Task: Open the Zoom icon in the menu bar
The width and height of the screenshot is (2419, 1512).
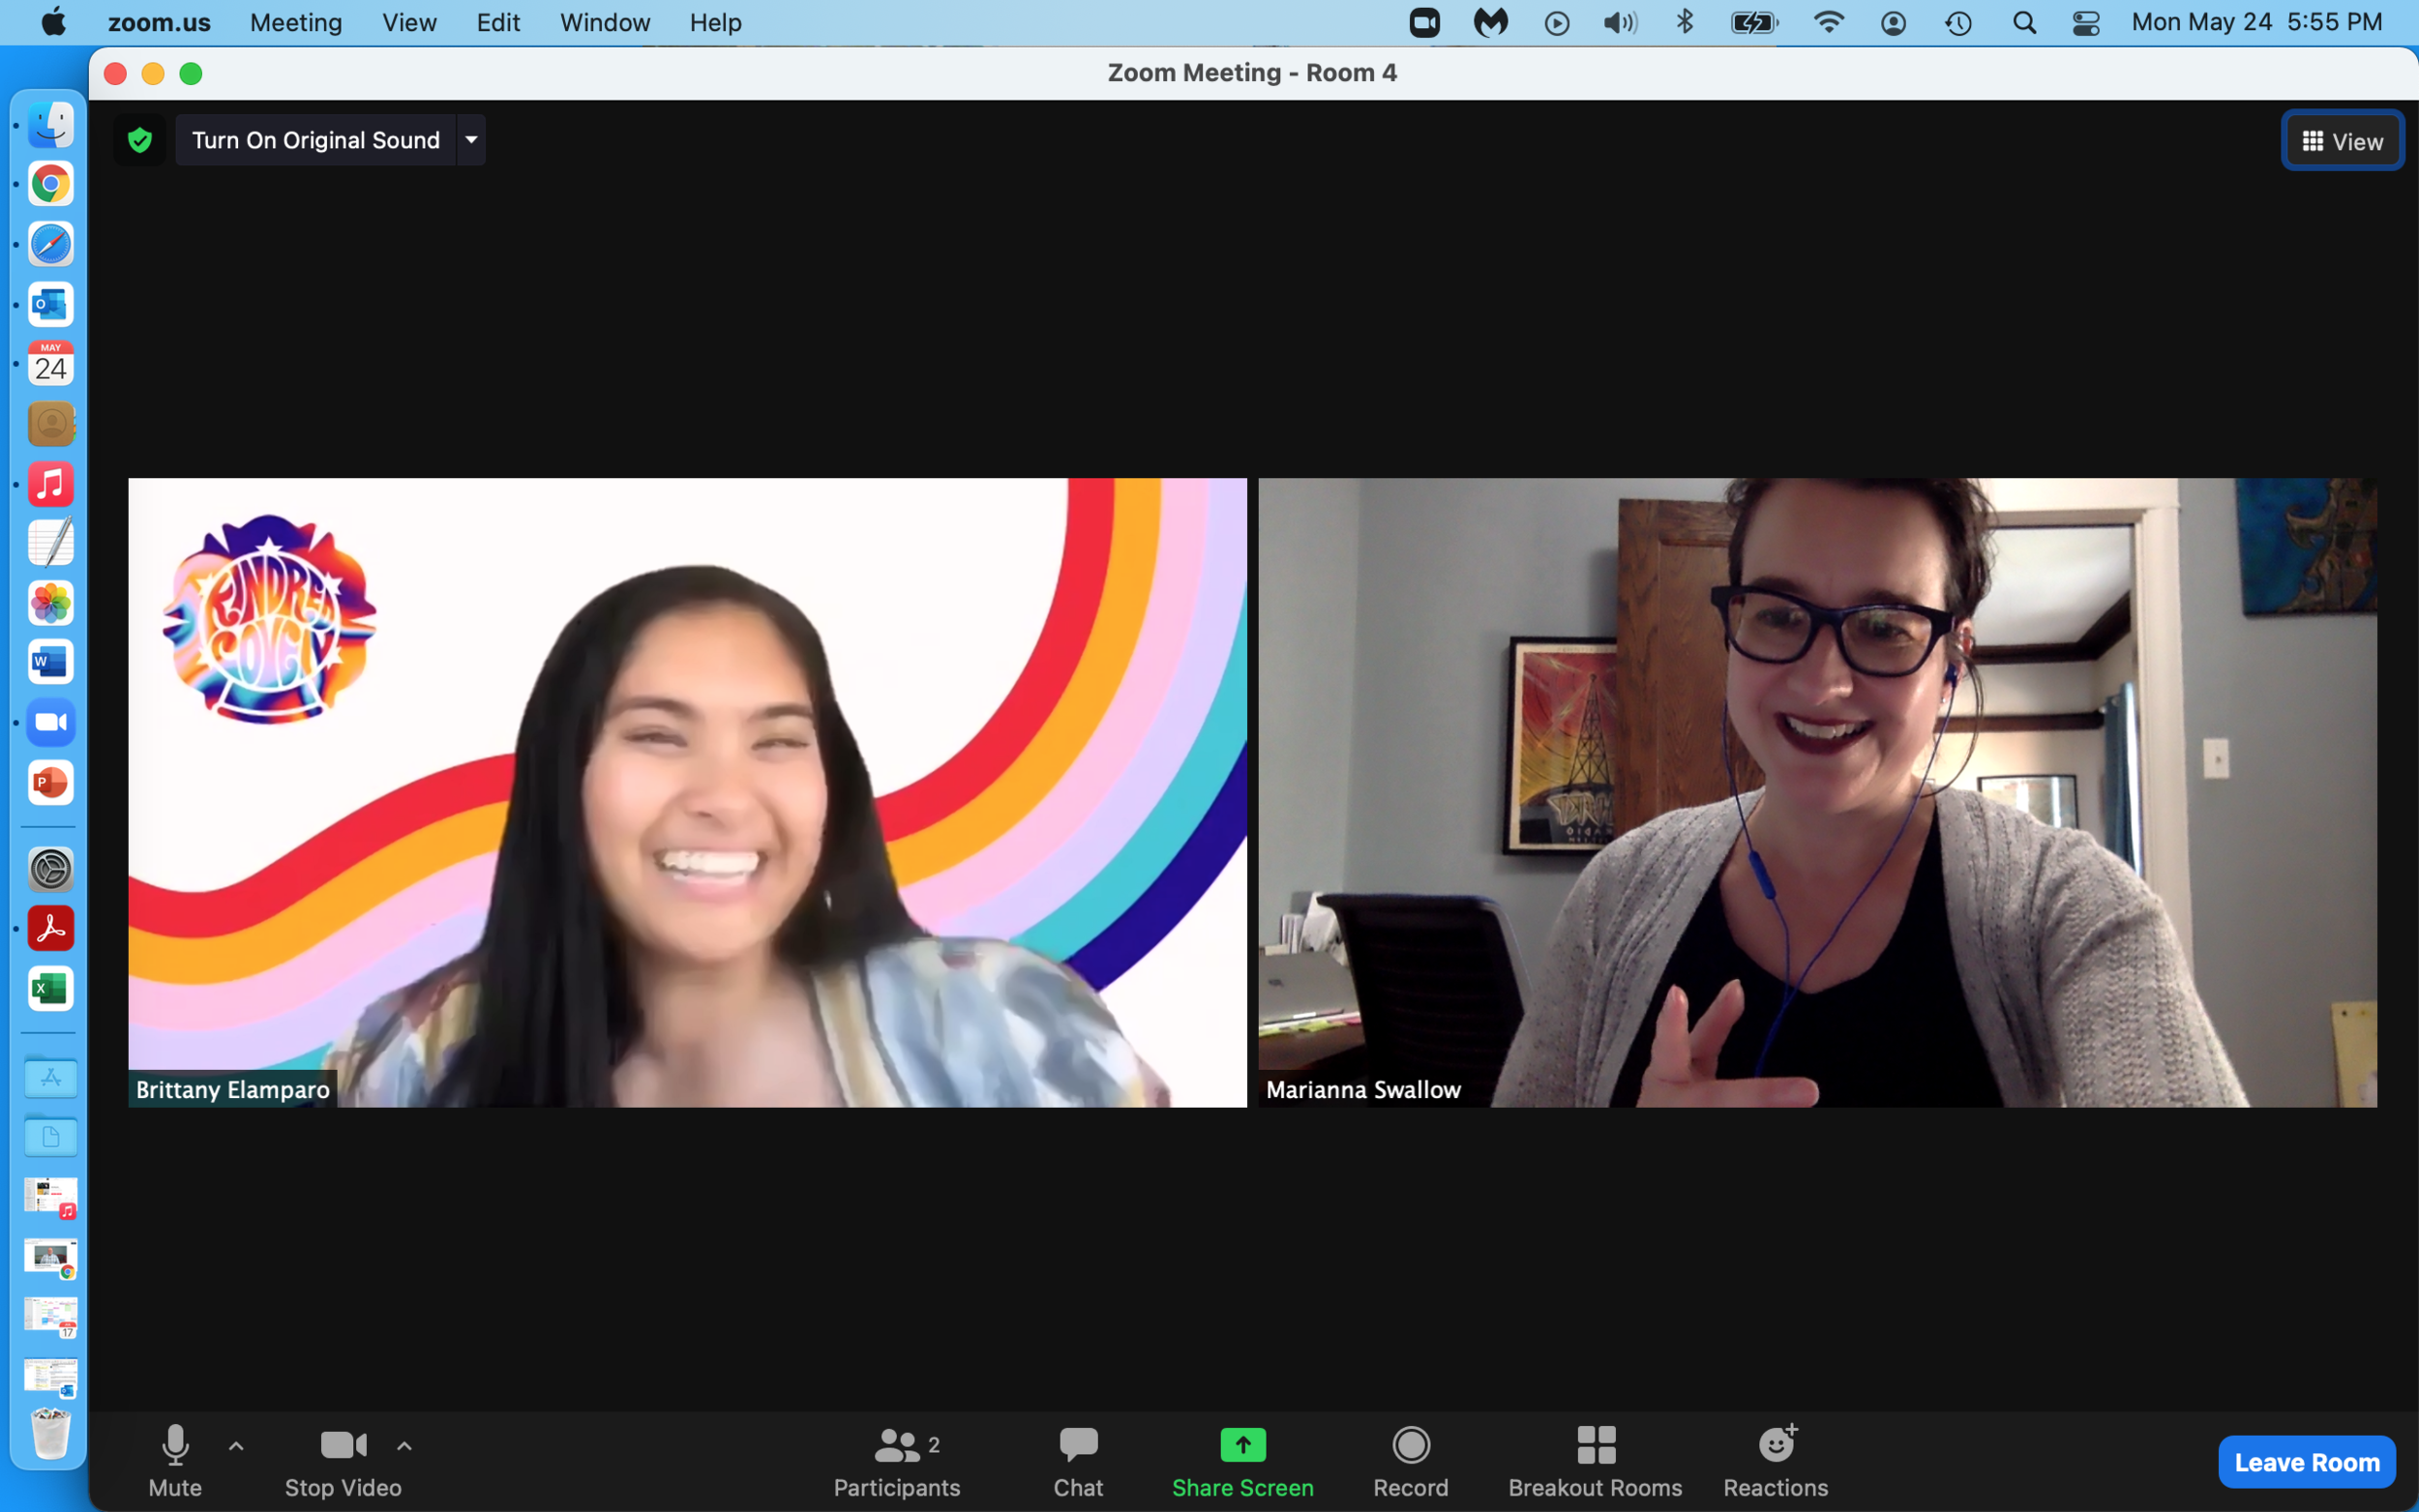Action: 1424,22
